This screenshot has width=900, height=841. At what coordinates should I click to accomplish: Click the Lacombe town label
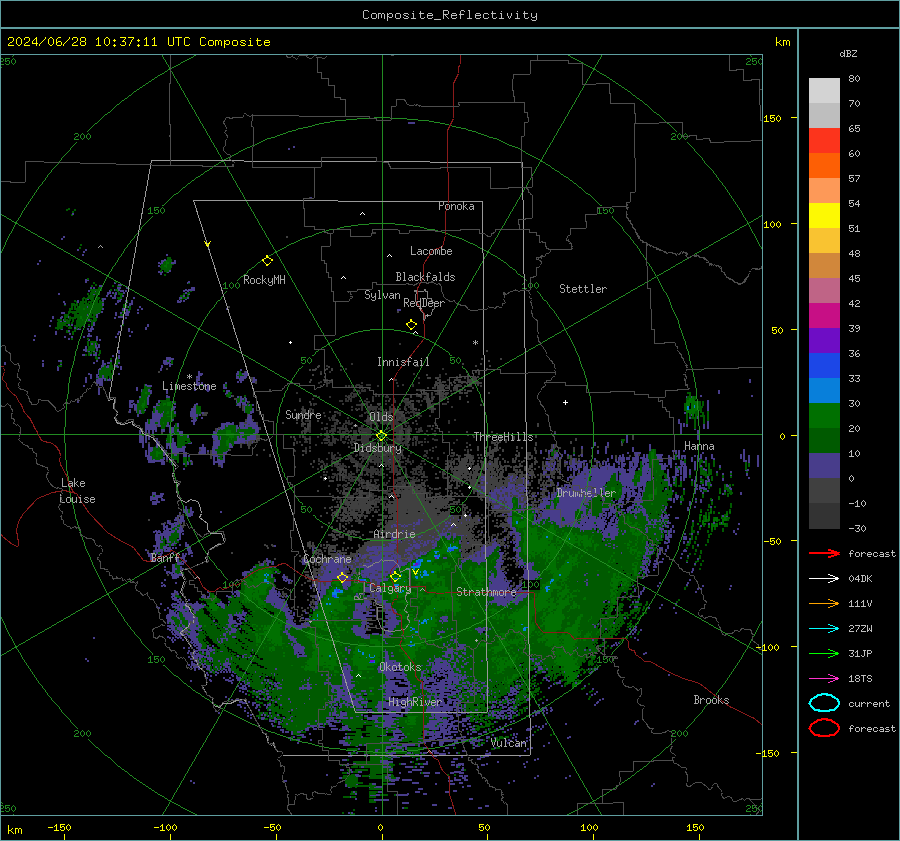pyautogui.click(x=431, y=251)
